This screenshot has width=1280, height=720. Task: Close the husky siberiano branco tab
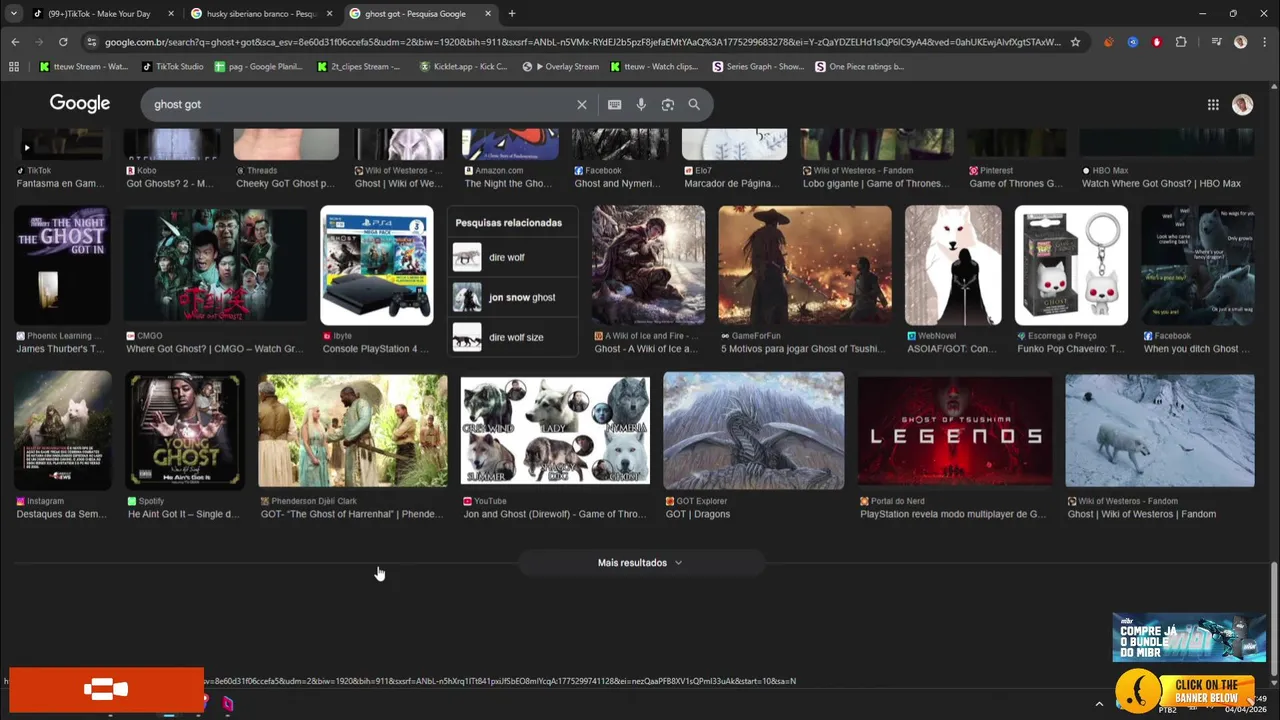tap(329, 14)
